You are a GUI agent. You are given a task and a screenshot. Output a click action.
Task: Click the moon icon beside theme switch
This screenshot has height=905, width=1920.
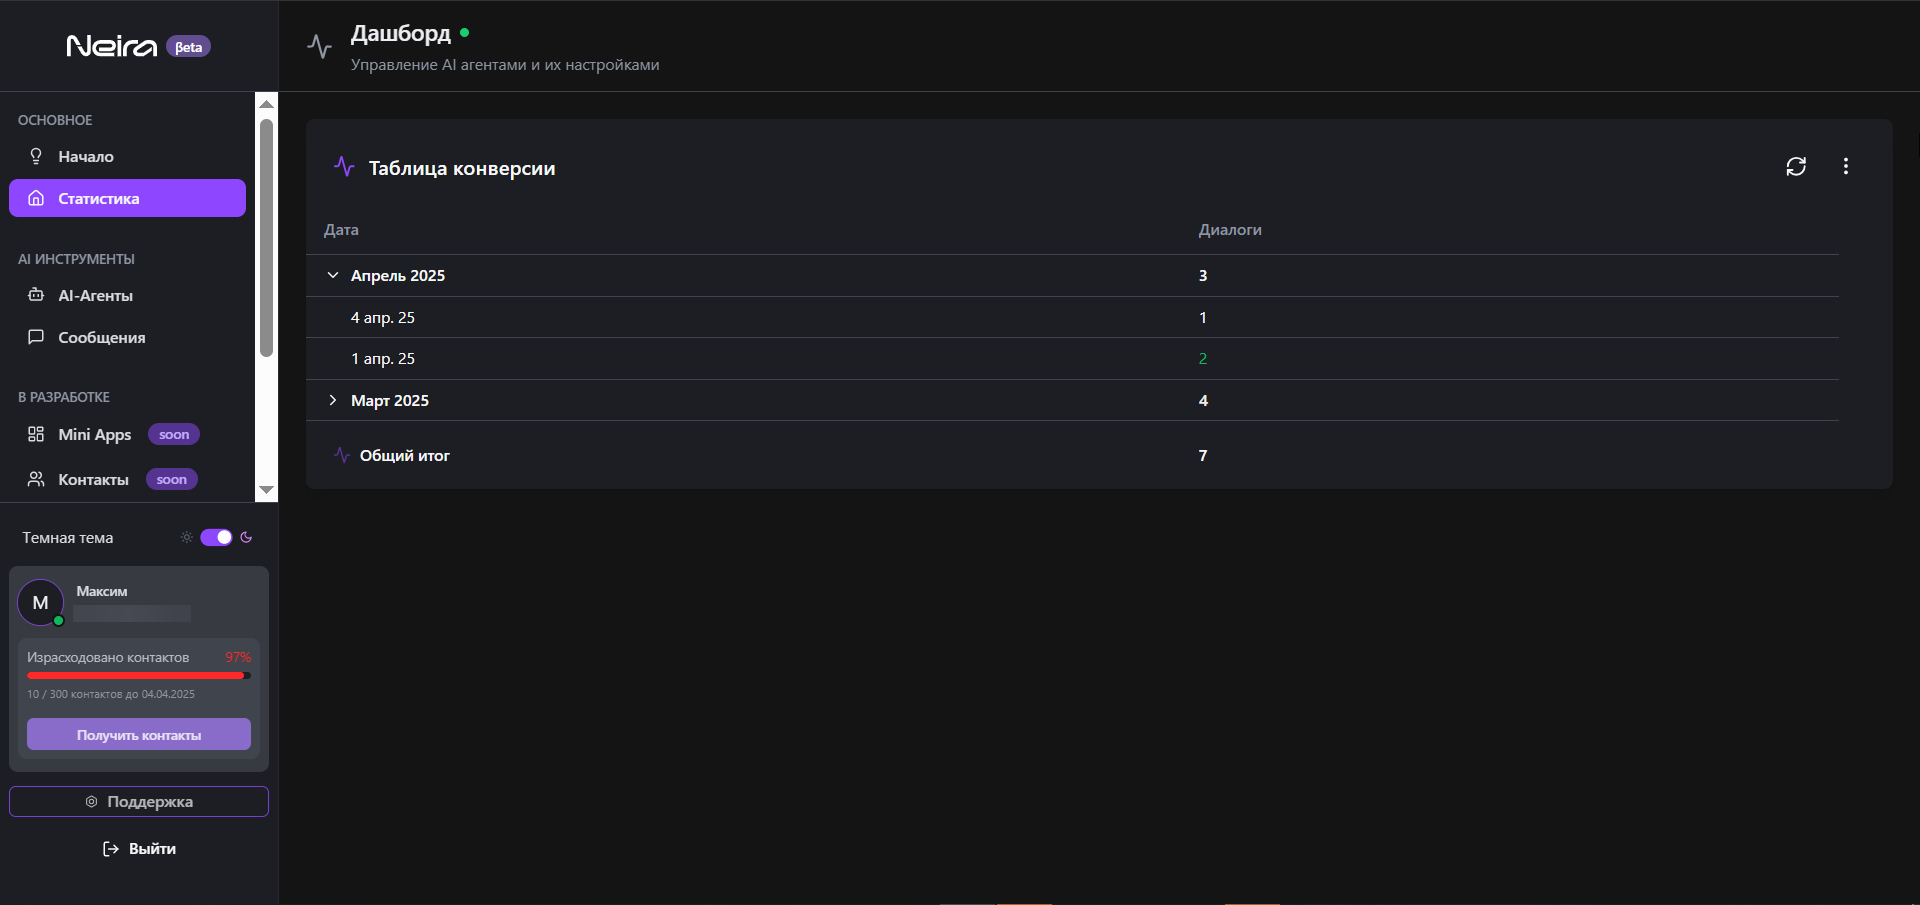(x=247, y=538)
